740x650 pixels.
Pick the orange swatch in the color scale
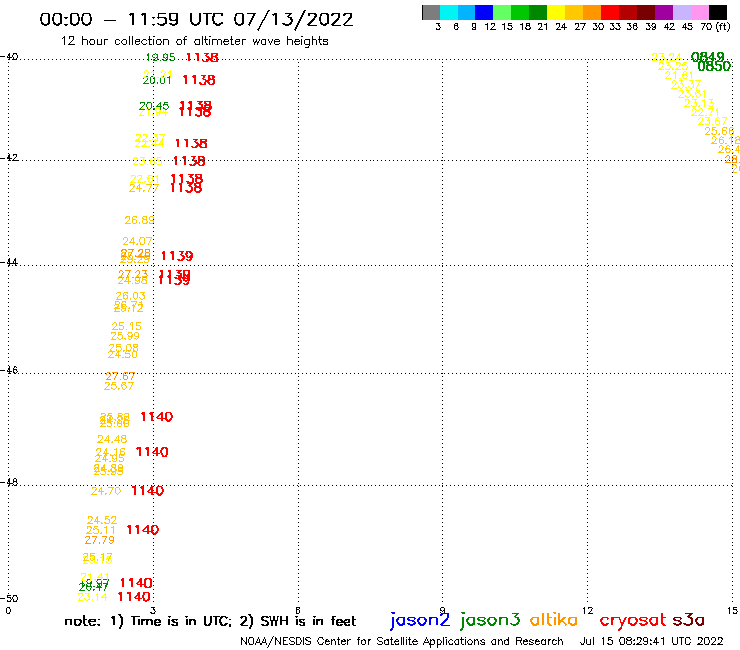[591, 12]
